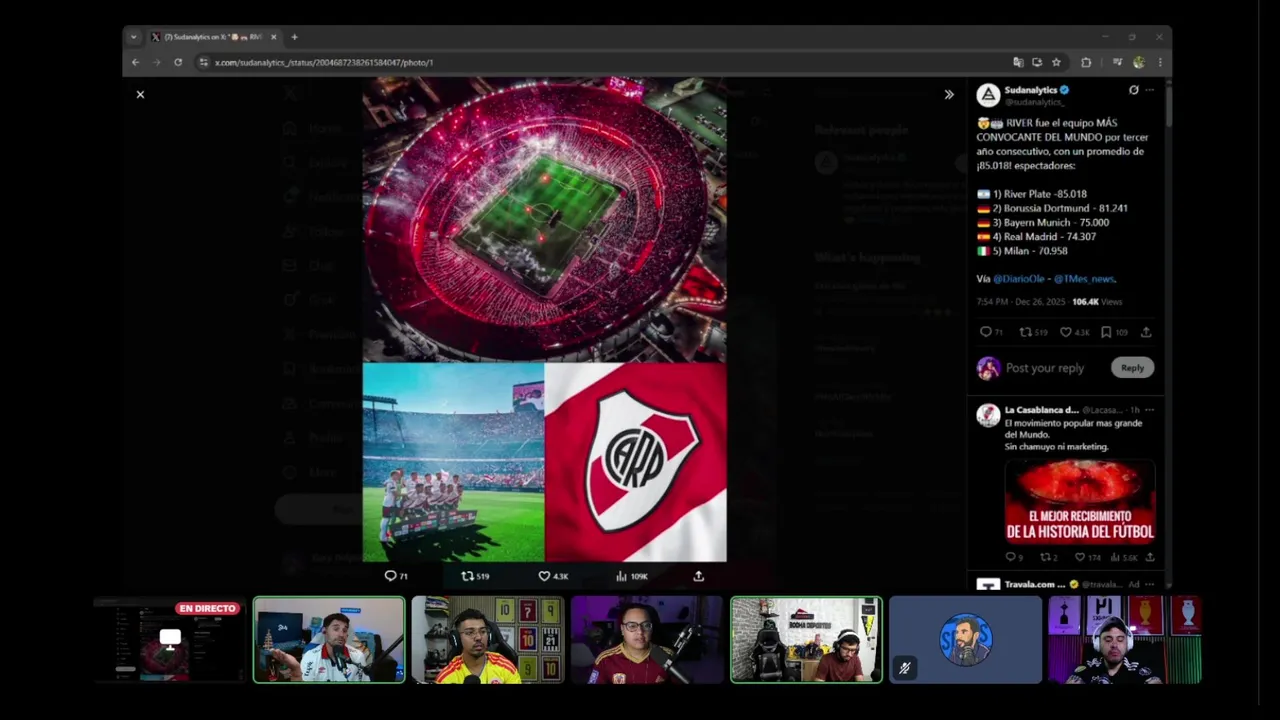Image resolution: width=1280 pixels, height=720 pixels.
Task: Select the webcam of man with trophy shelf
Action: tap(1125, 640)
